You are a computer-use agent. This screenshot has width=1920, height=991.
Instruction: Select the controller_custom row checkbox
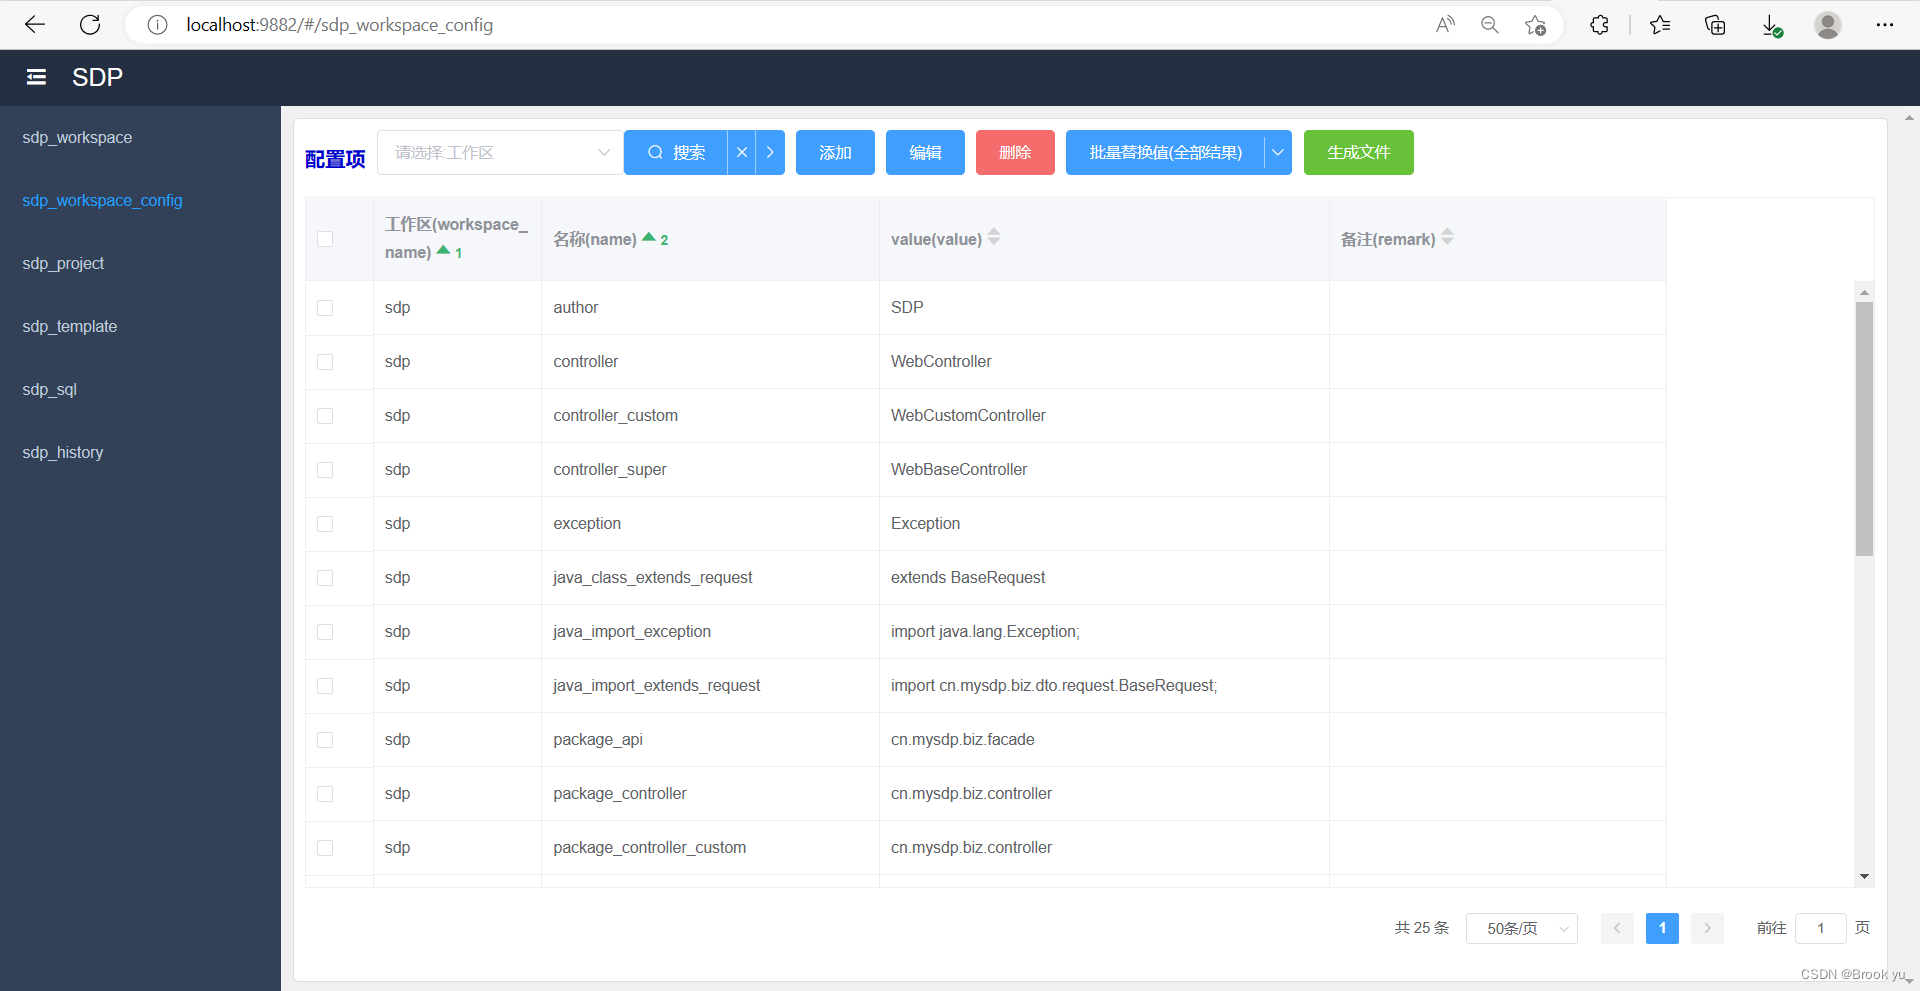(325, 416)
